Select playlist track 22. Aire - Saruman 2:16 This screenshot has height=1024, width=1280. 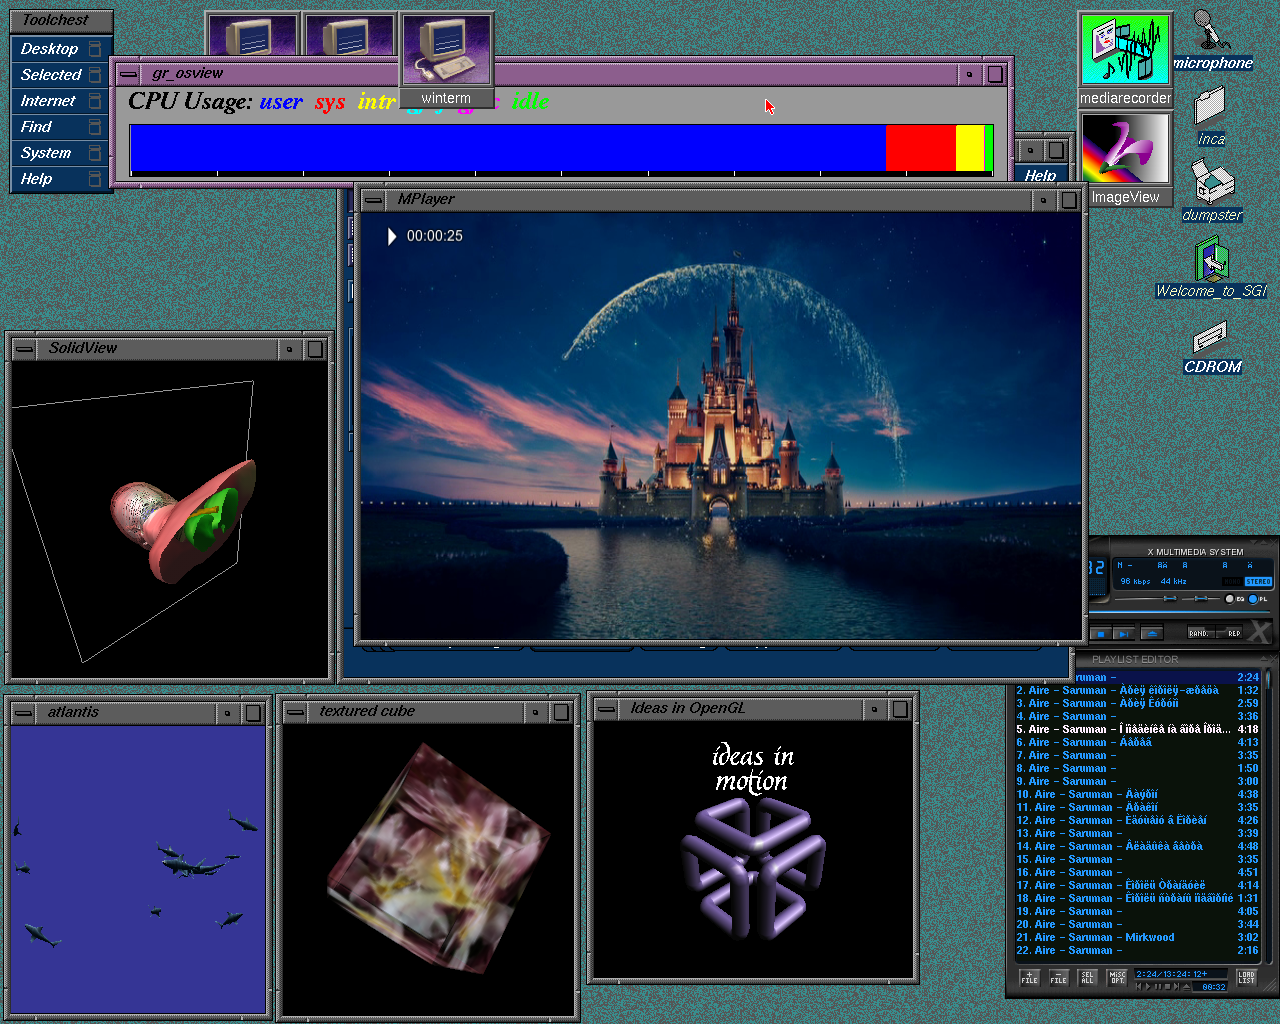1138,950
